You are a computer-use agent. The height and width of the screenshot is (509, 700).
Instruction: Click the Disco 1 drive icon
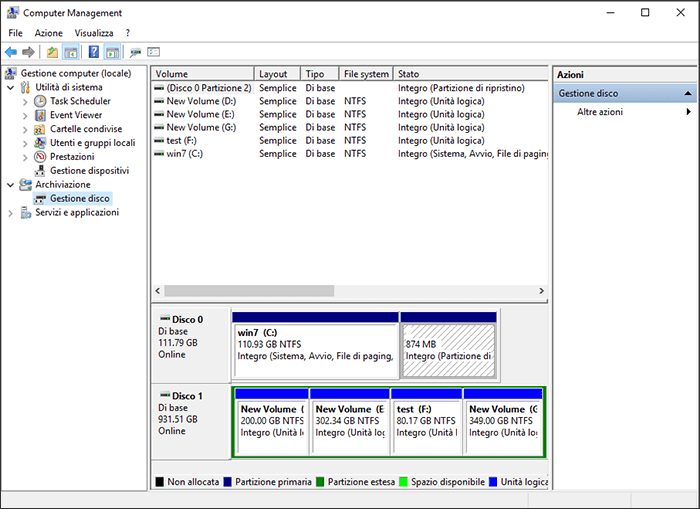(x=165, y=395)
